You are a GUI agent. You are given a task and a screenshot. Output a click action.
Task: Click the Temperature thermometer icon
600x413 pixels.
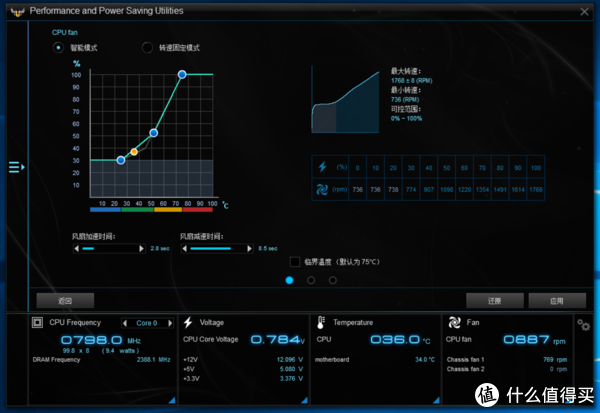321,322
